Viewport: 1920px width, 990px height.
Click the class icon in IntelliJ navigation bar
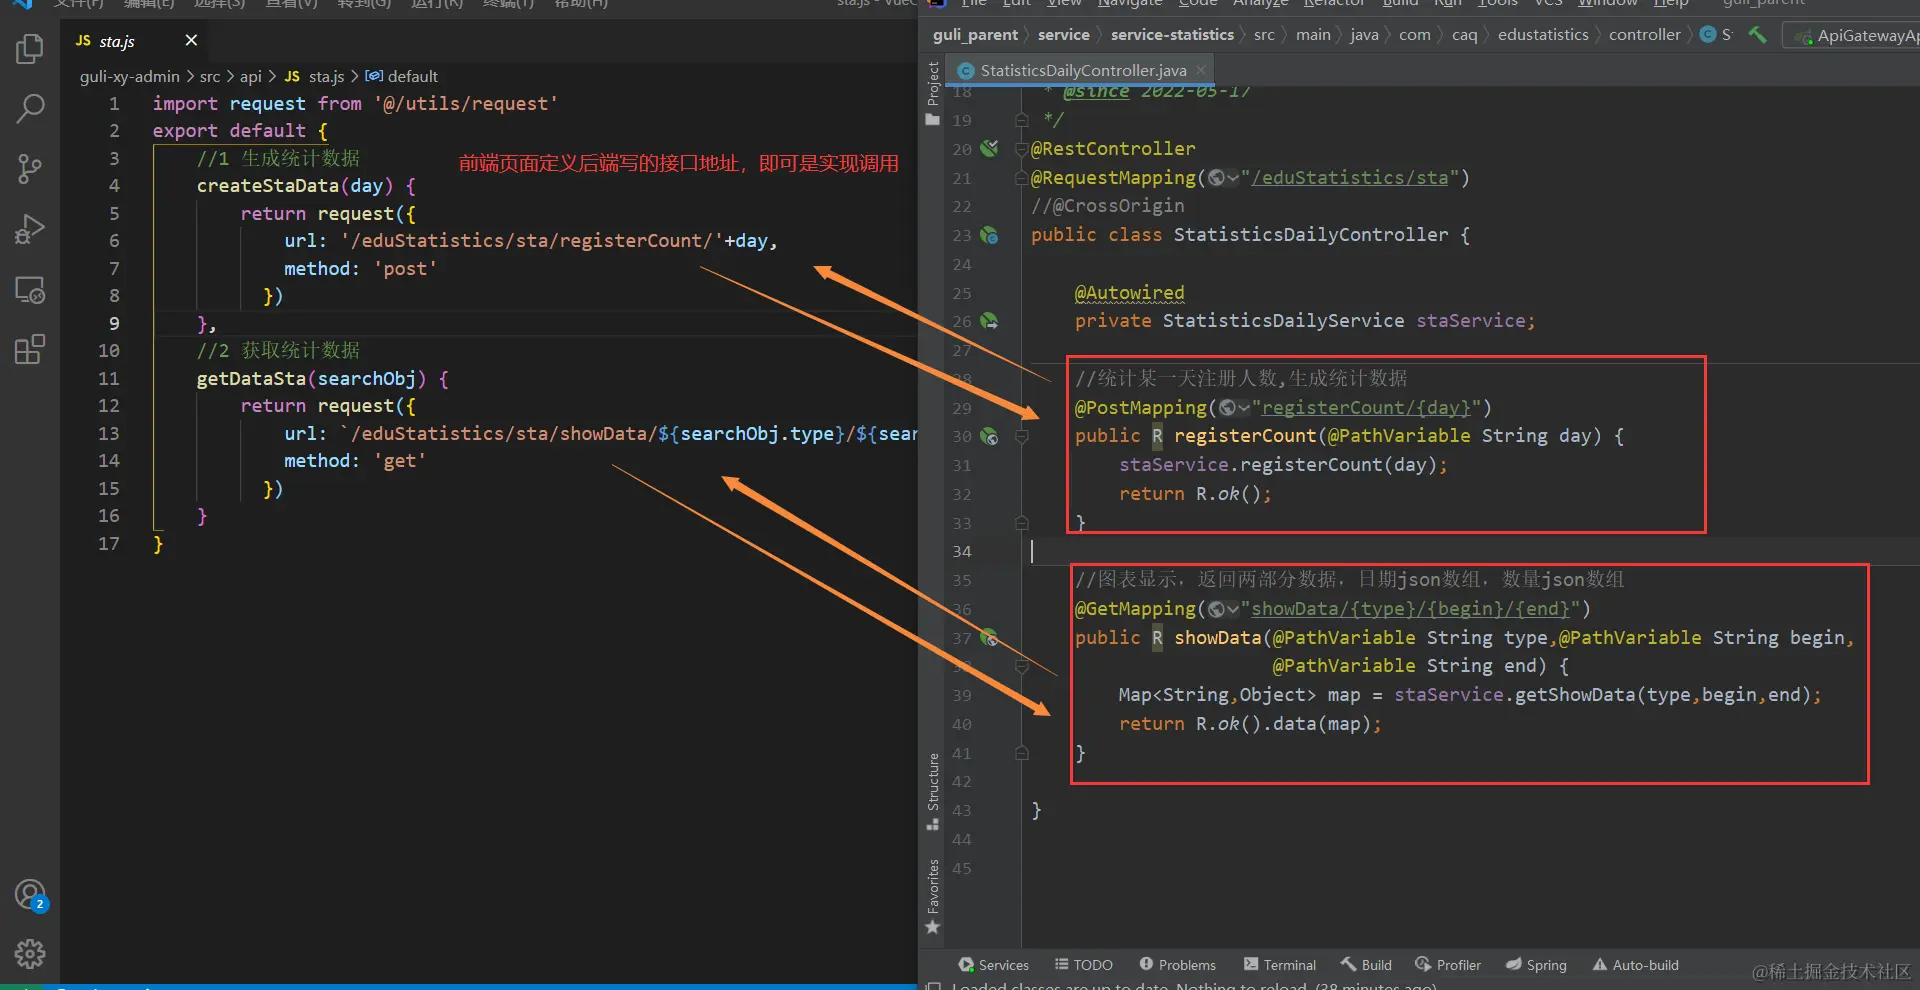click(1708, 35)
